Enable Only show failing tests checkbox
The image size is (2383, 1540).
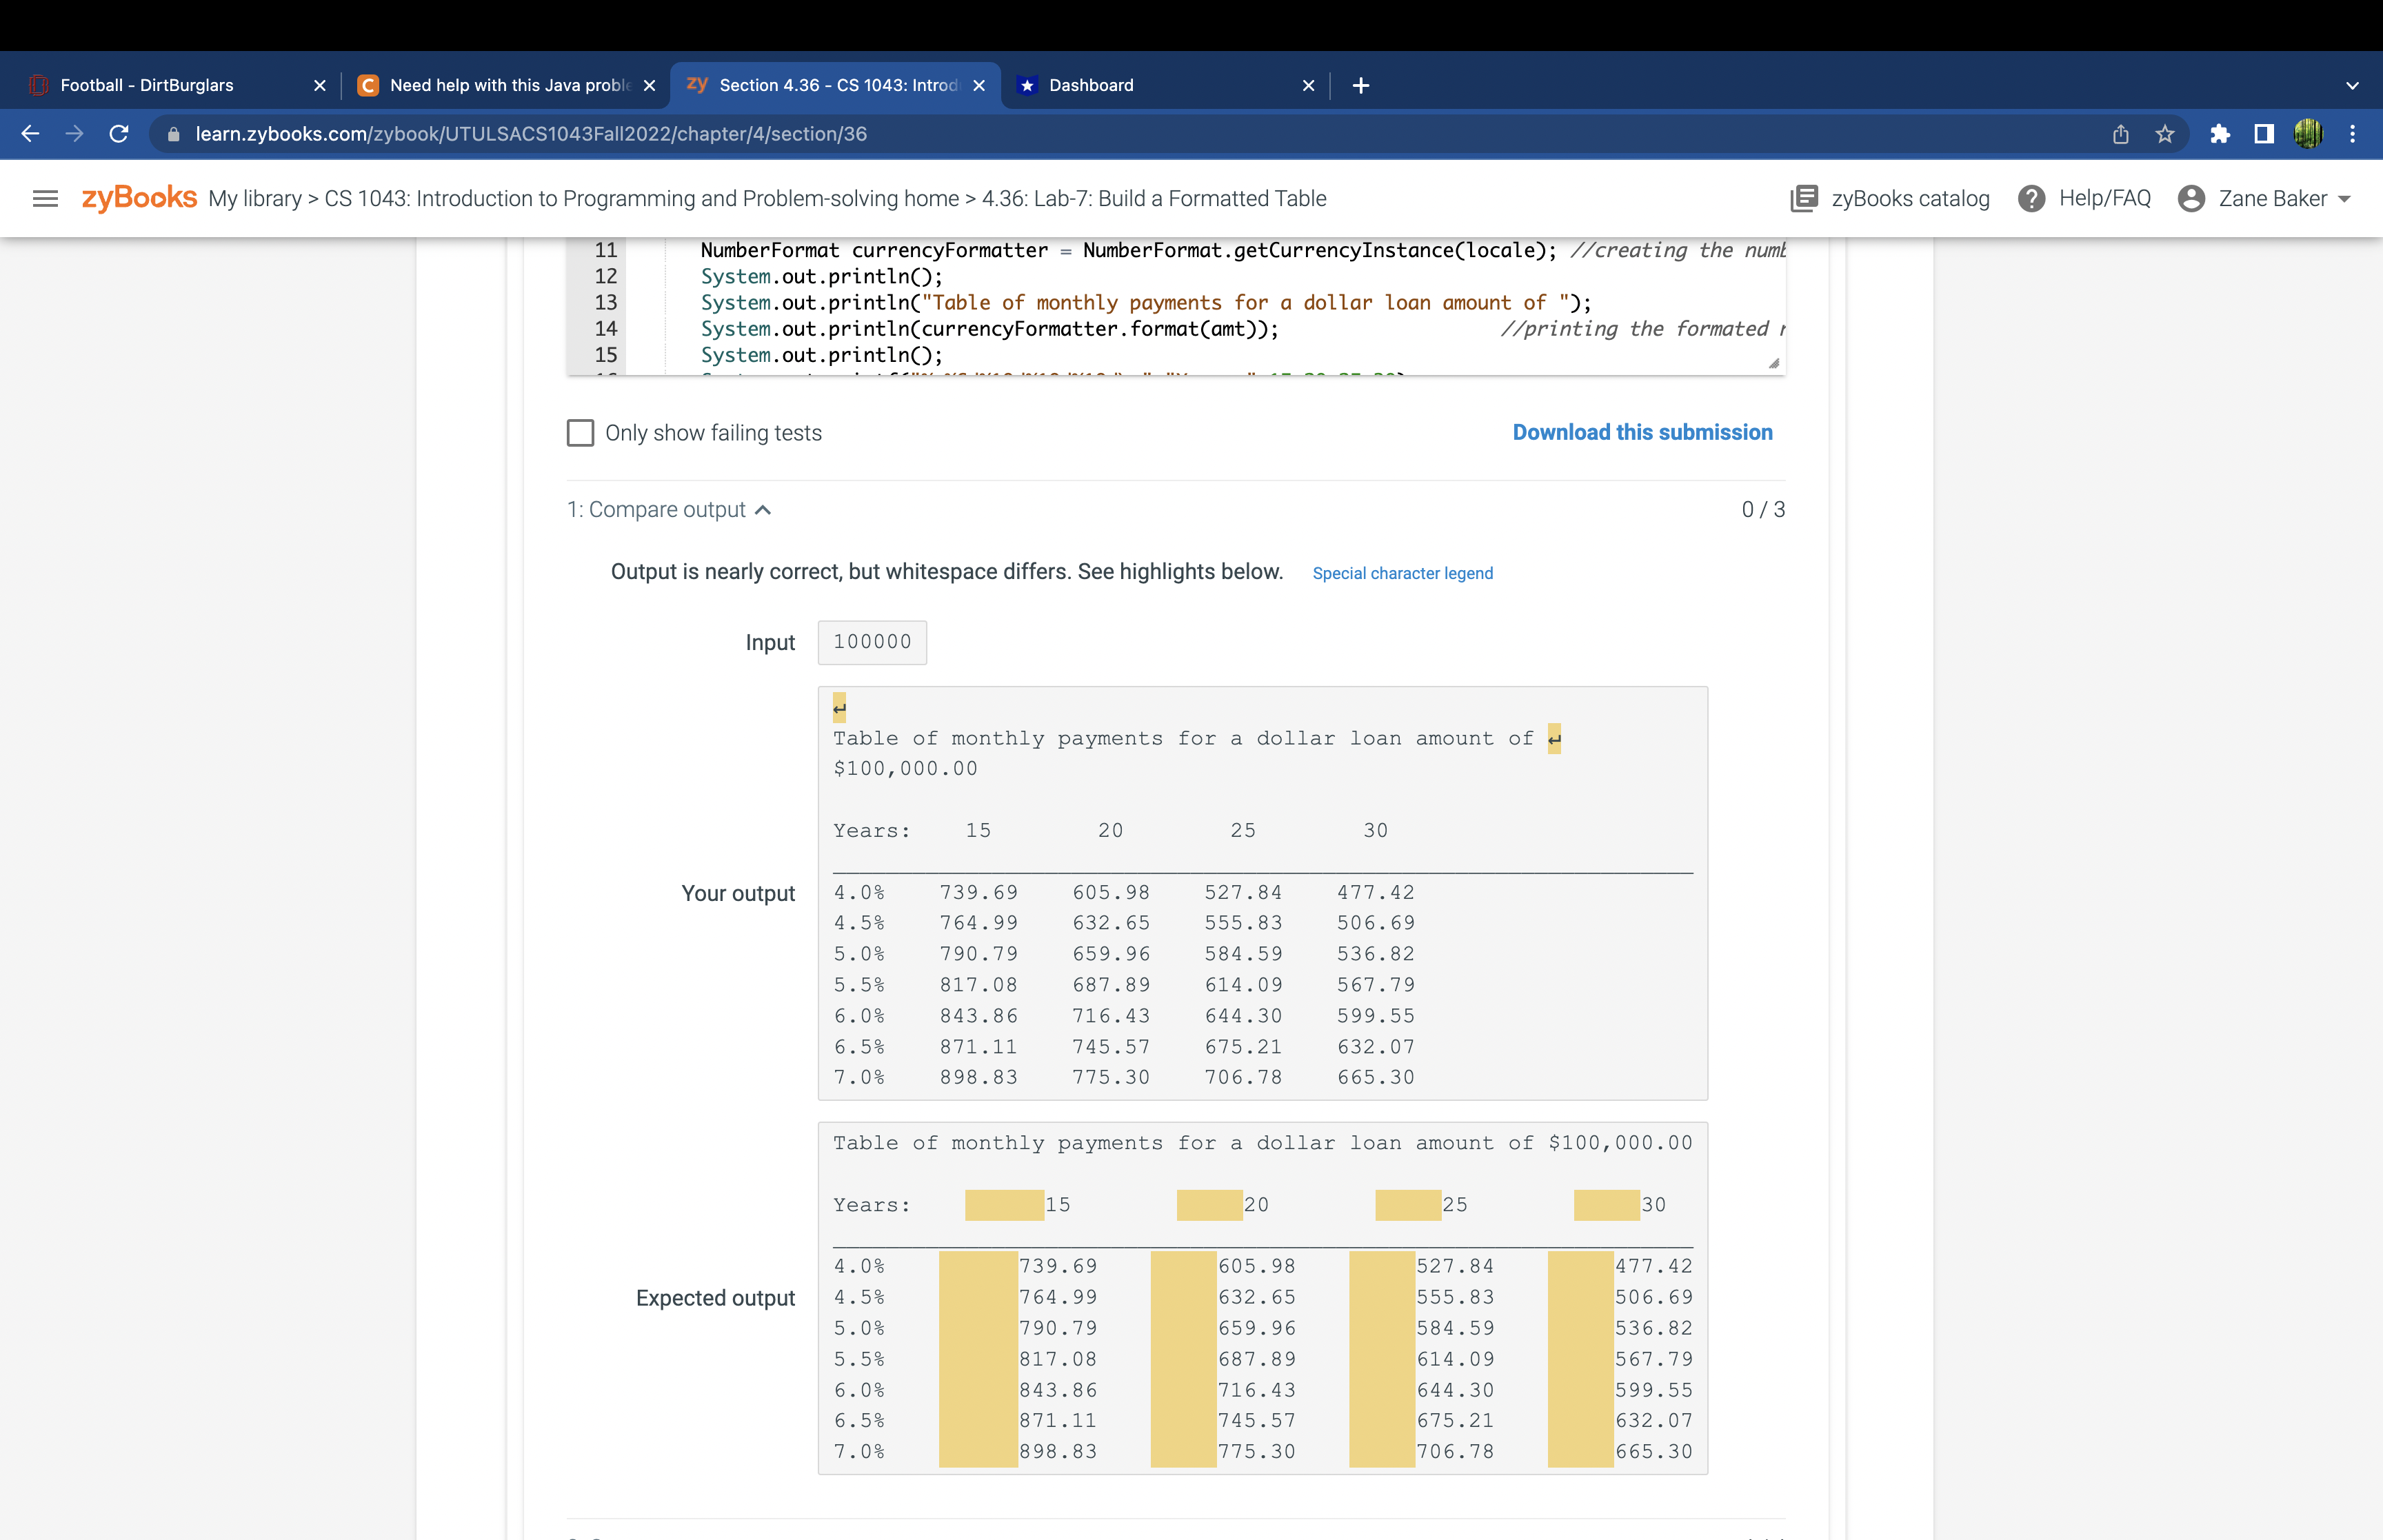pos(580,433)
